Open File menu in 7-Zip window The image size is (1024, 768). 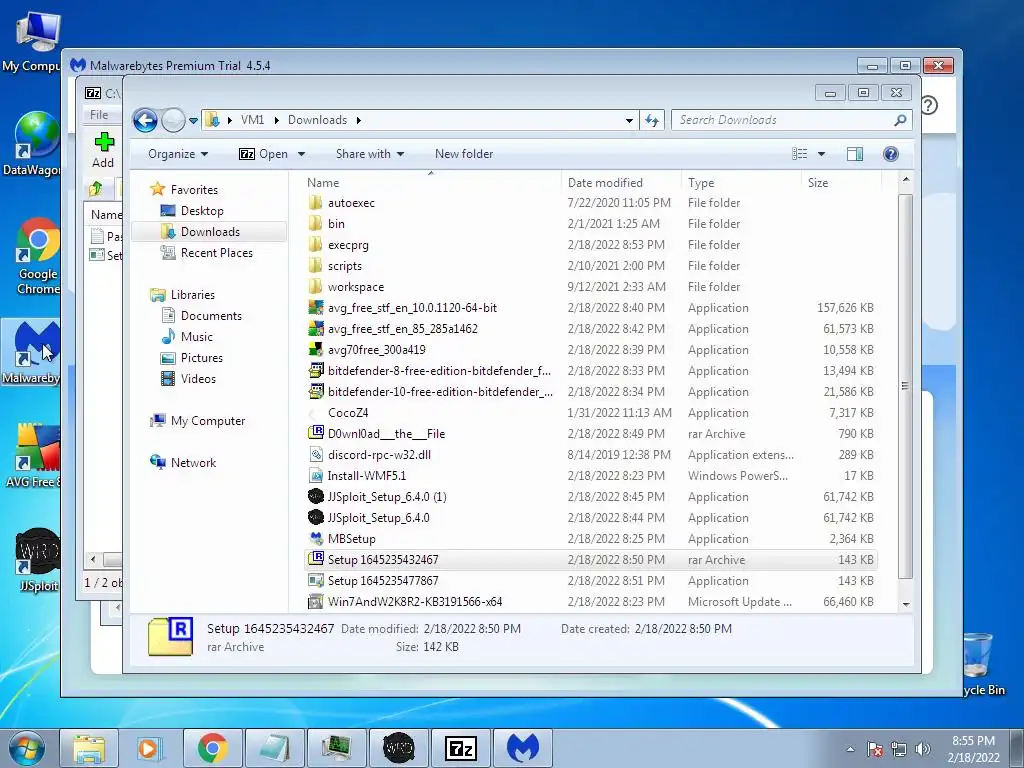99,115
